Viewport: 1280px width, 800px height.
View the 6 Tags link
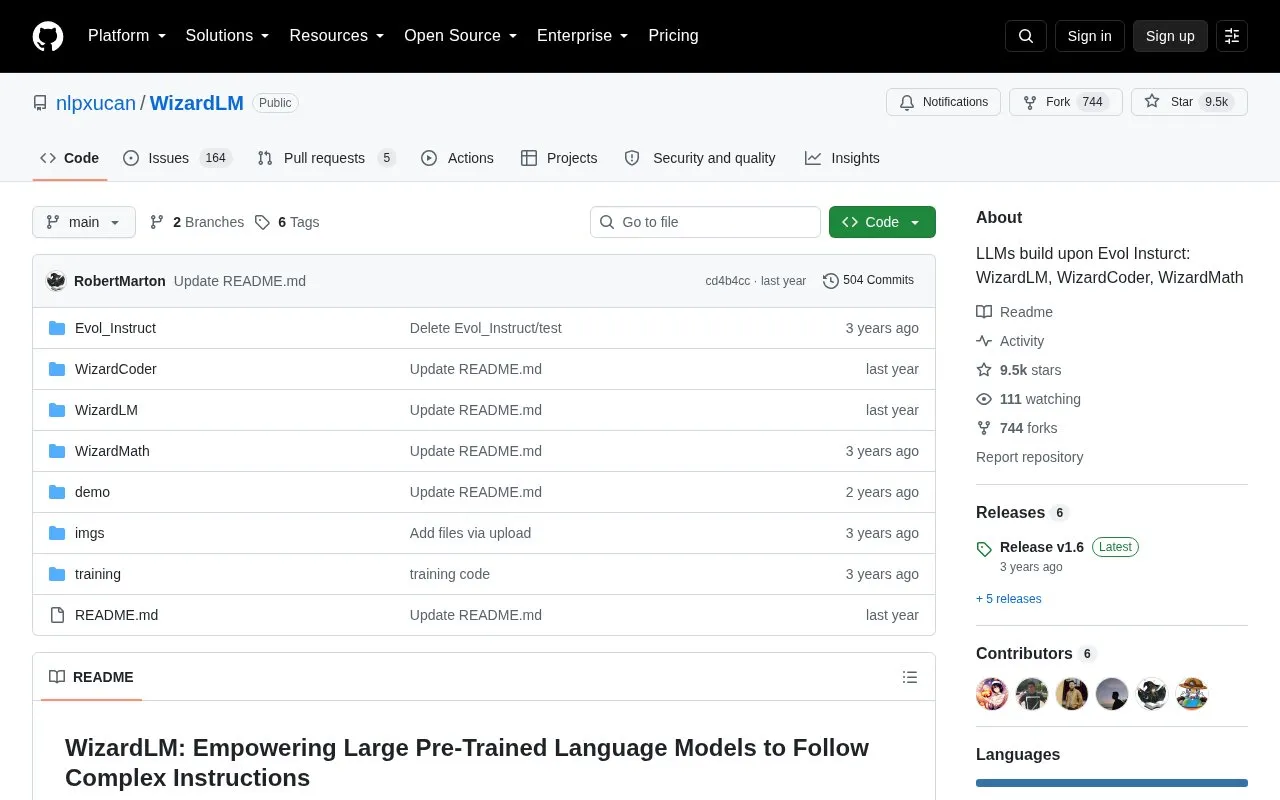pyautogui.click(x=287, y=222)
